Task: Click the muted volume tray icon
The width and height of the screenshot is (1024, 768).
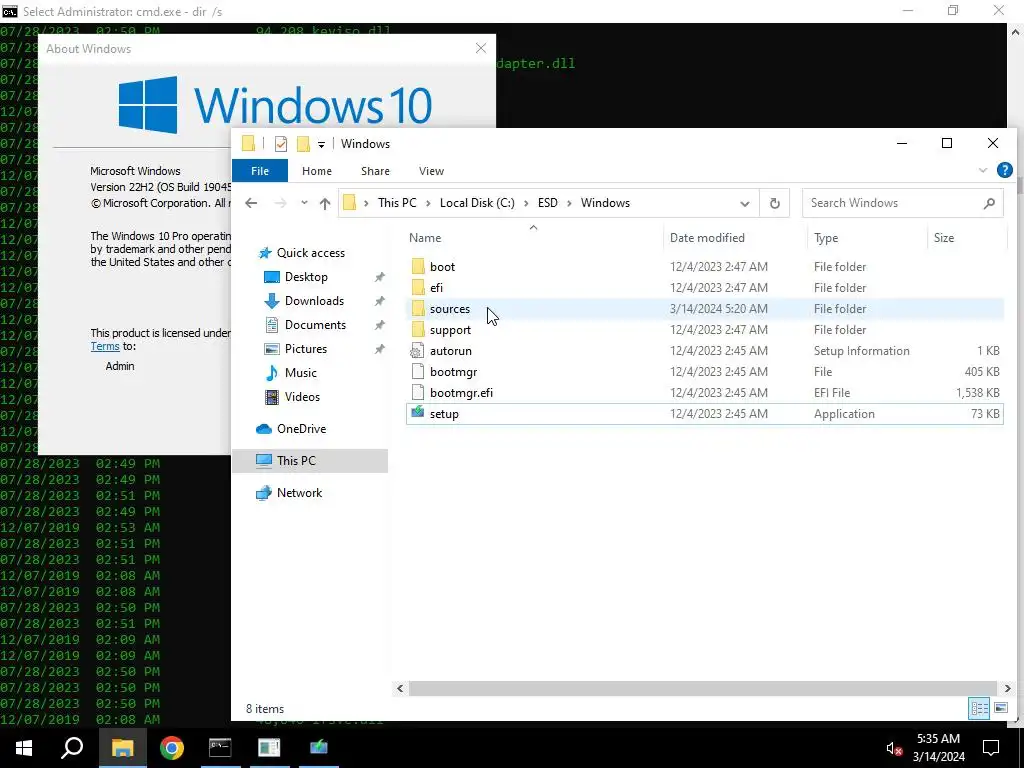Action: (x=894, y=748)
